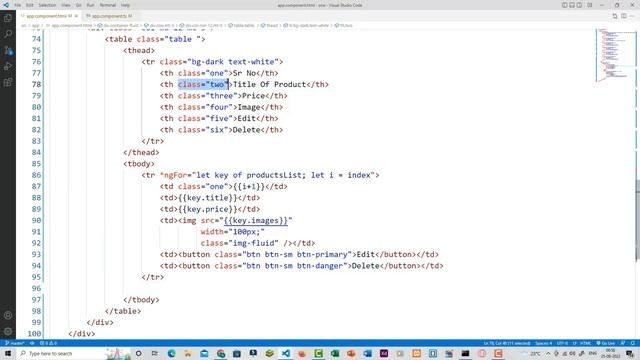Open the app.component.html breadcrumb dropdown
Image resolution: width=640 pixels, height=360 pixels.
[69, 25]
